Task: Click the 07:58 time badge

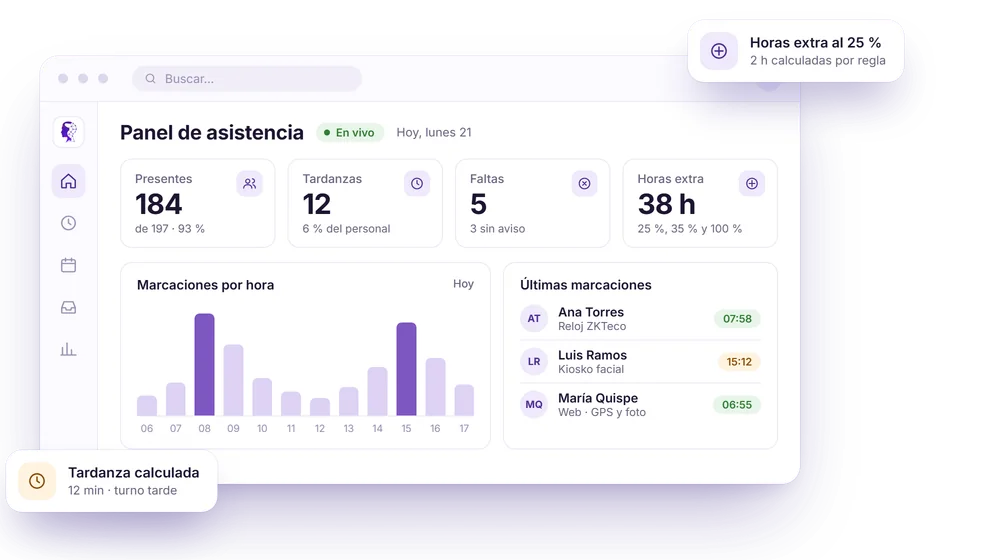Action: (x=737, y=318)
